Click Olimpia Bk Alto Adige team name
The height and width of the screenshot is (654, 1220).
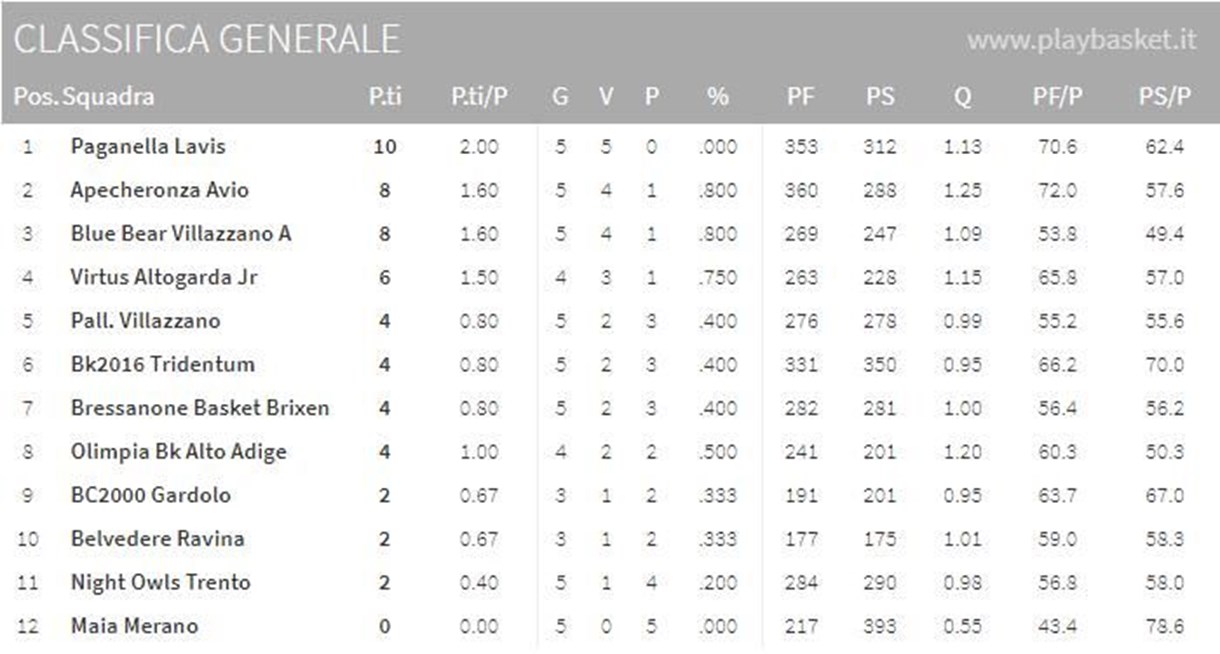click(178, 451)
